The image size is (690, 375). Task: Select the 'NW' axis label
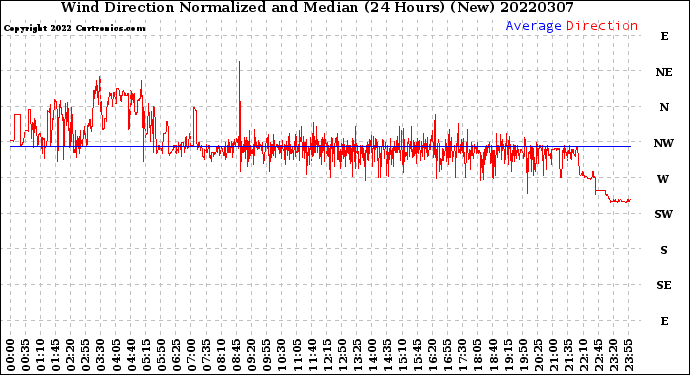coord(664,143)
